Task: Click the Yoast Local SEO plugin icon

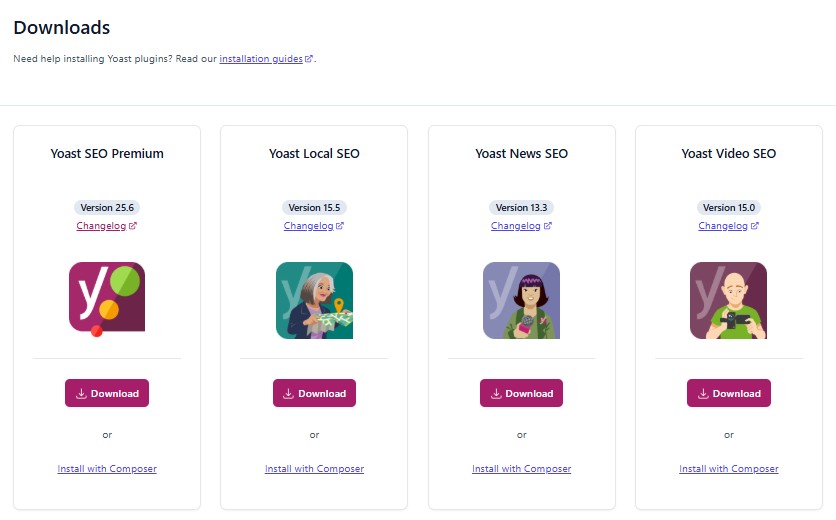Action: (314, 300)
